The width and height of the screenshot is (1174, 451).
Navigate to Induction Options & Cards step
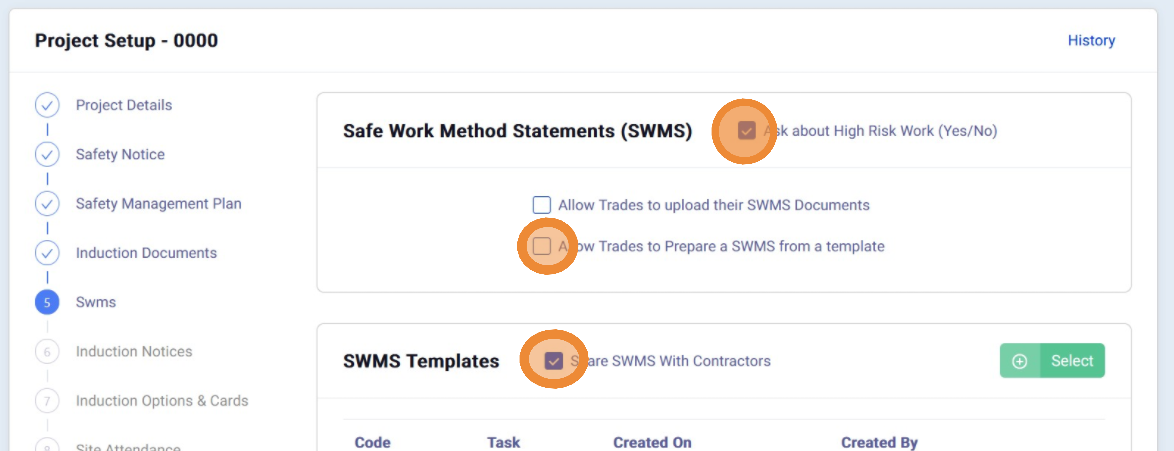(161, 400)
